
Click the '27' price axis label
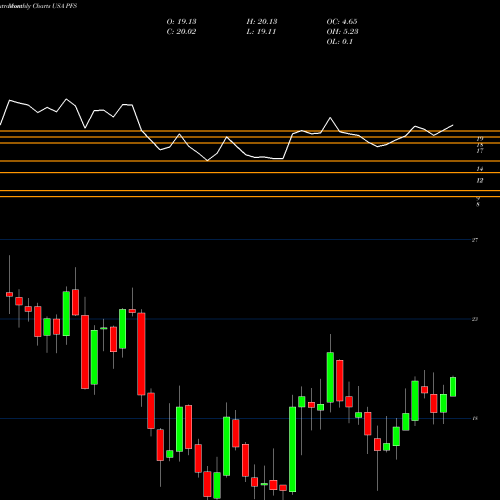475,240
